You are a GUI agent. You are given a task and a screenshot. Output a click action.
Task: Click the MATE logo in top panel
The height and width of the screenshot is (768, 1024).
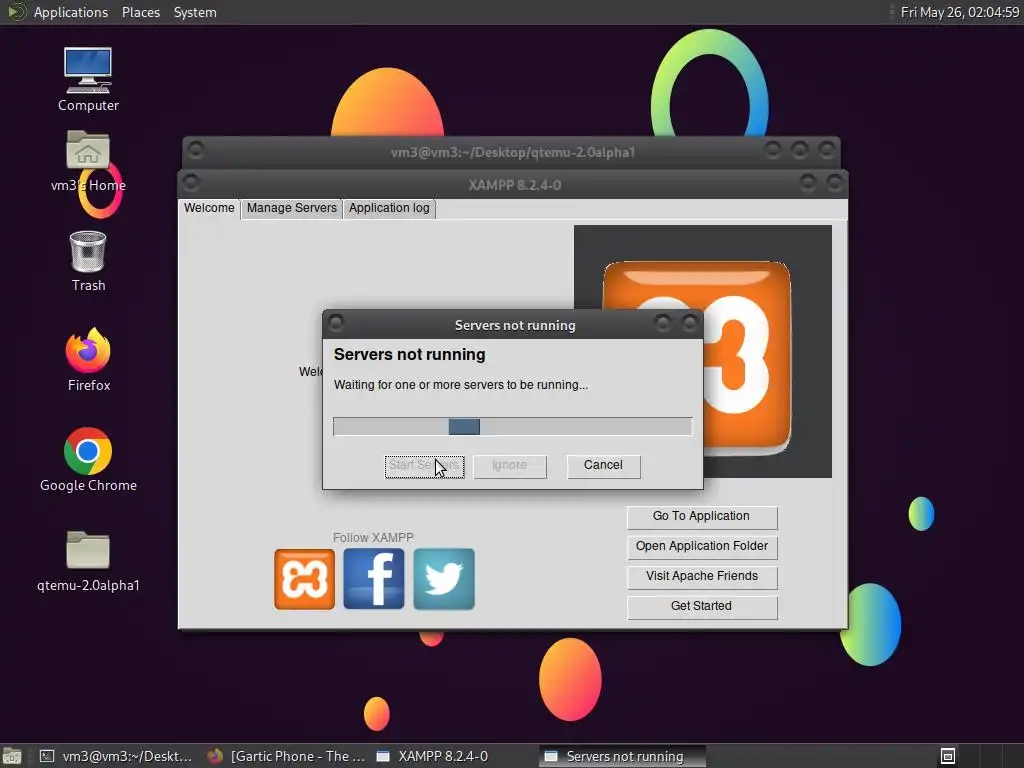point(15,12)
